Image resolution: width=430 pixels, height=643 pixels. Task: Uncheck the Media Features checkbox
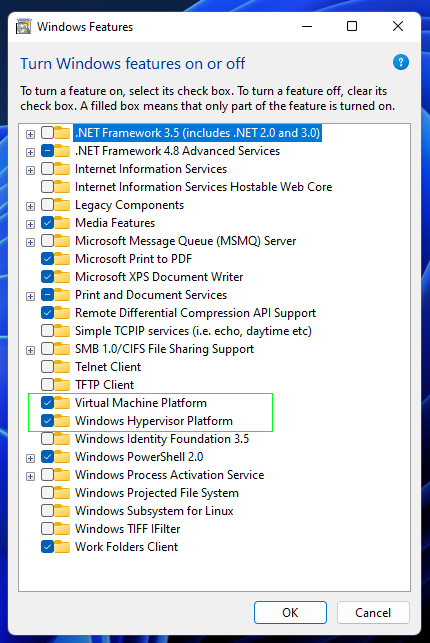(x=48, y=223)
